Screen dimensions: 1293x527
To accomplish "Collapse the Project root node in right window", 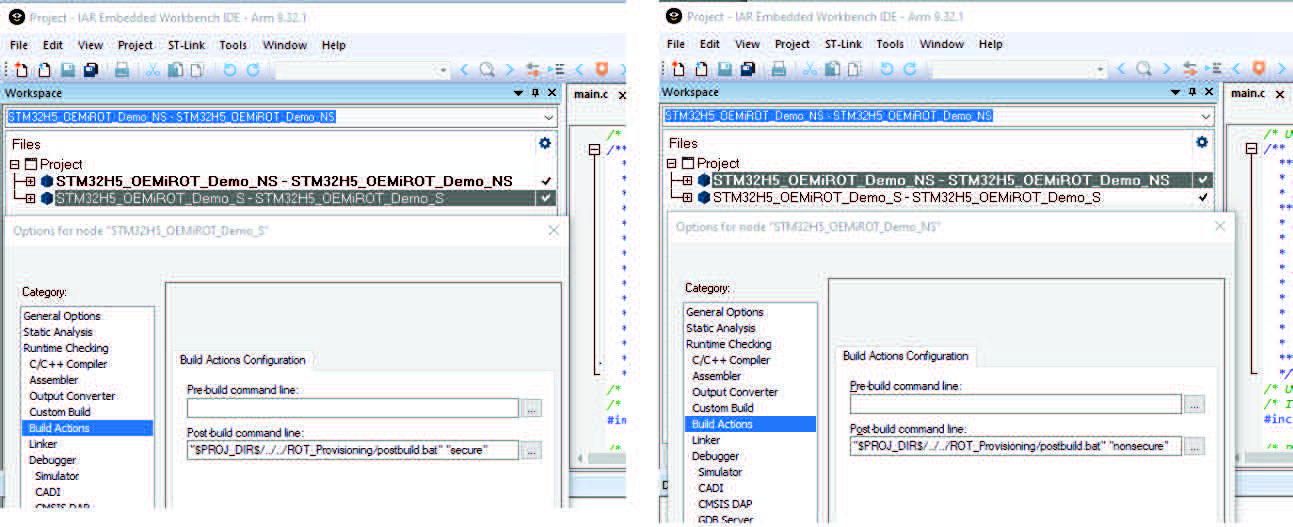I will [672, 163].
